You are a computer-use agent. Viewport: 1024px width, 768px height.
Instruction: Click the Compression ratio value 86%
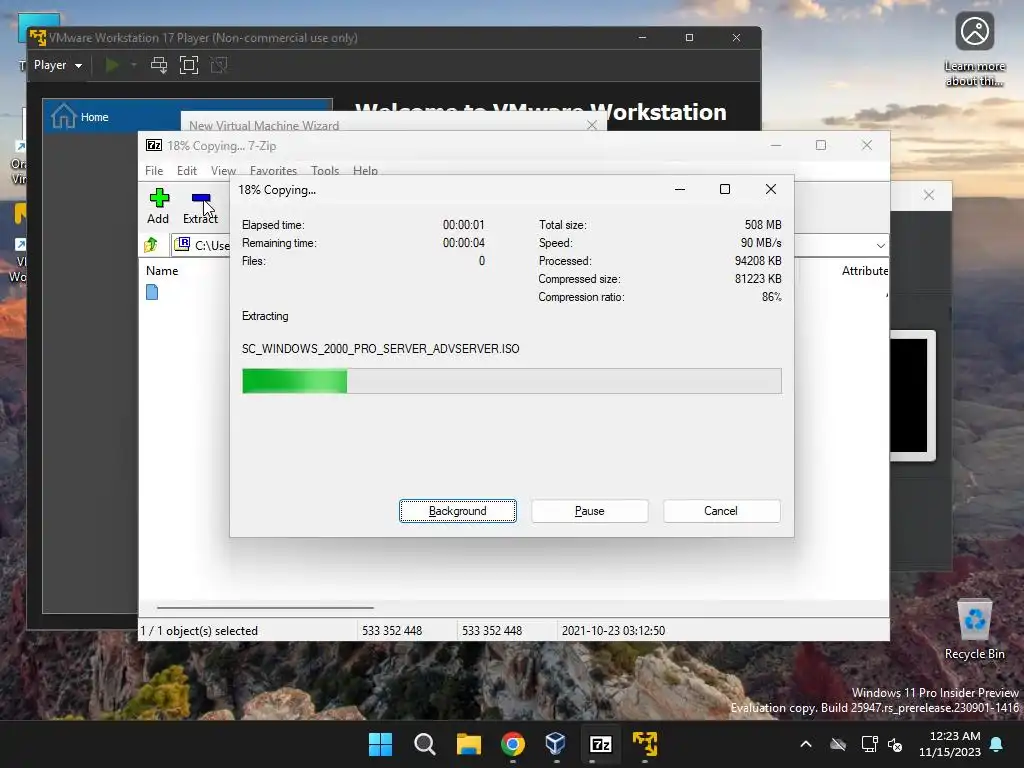pyautogui.click(x=771, y=297)
